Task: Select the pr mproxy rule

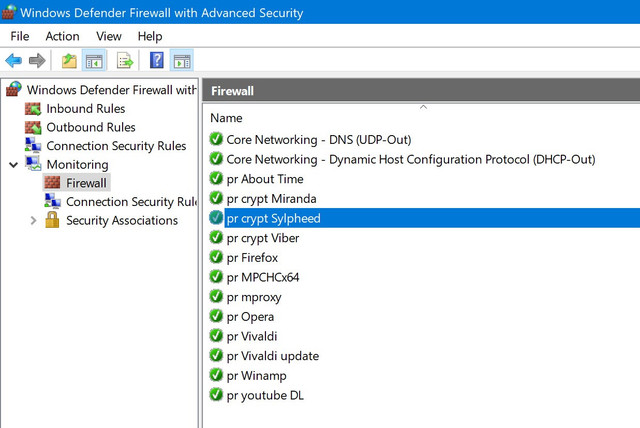Action: coord(254,297)
